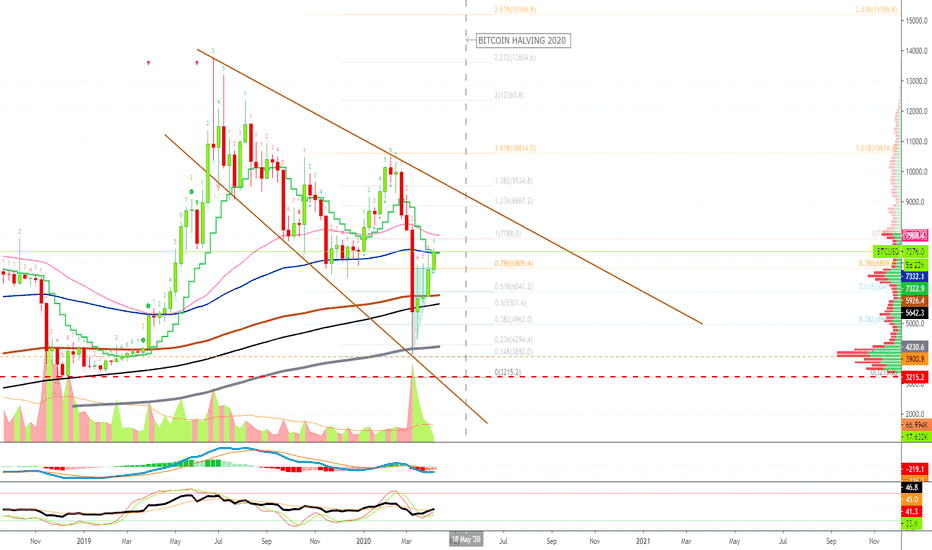Click the 11000.0 price axis label
Image resolution: width=932 pixels, height=550 pixels.
(915, 142)
